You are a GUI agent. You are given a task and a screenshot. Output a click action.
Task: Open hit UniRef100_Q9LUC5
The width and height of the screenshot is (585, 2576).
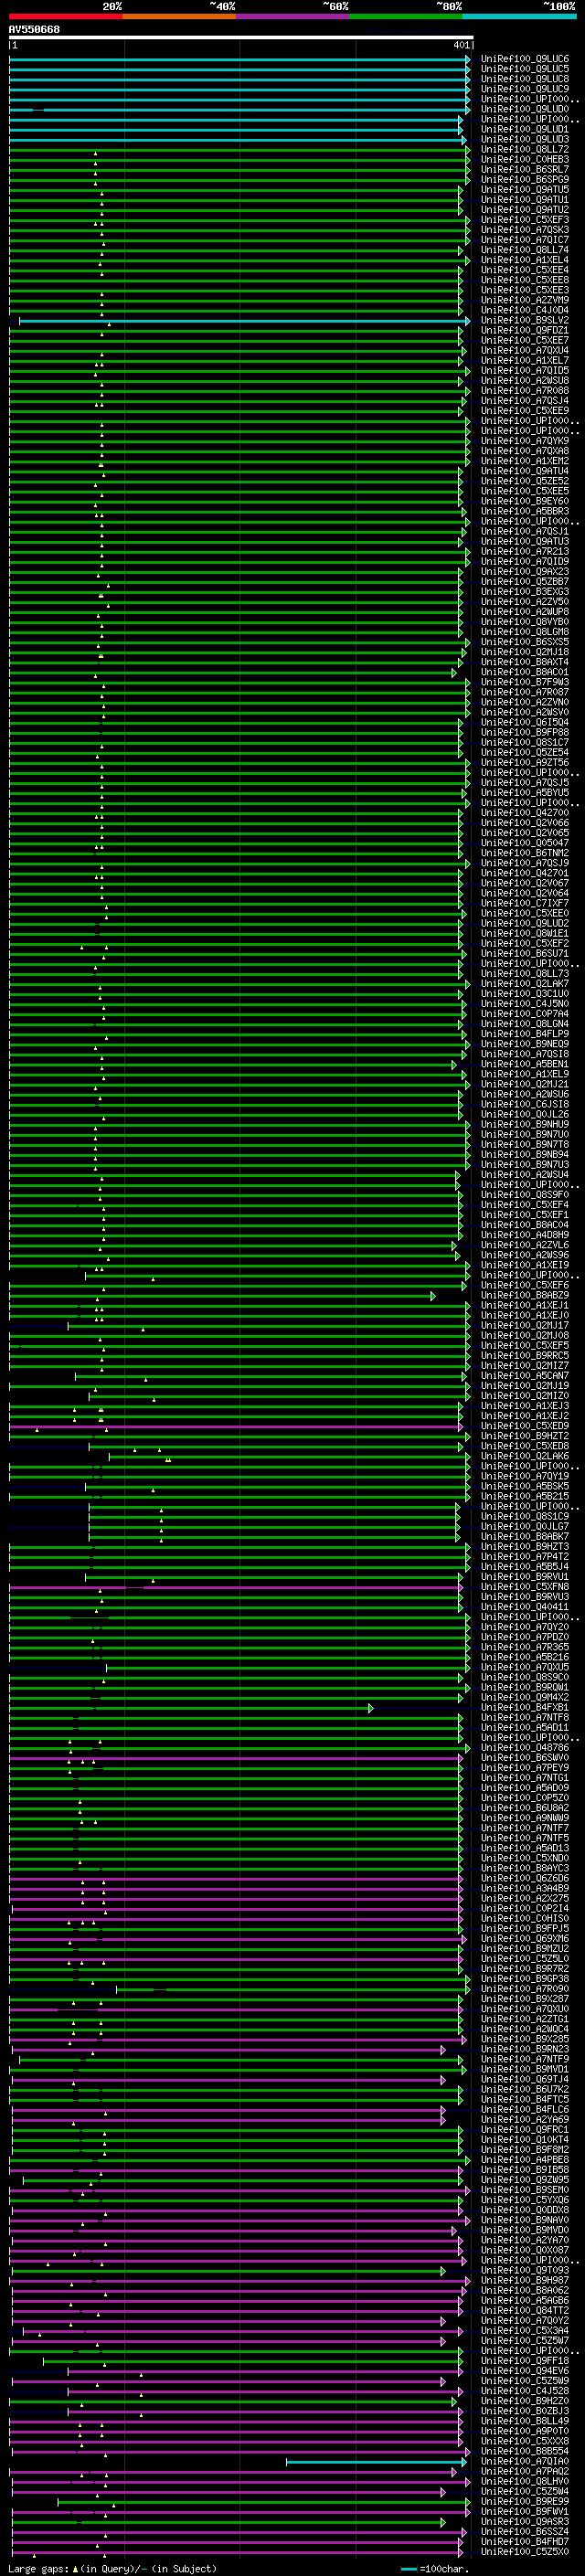[525, 69]
